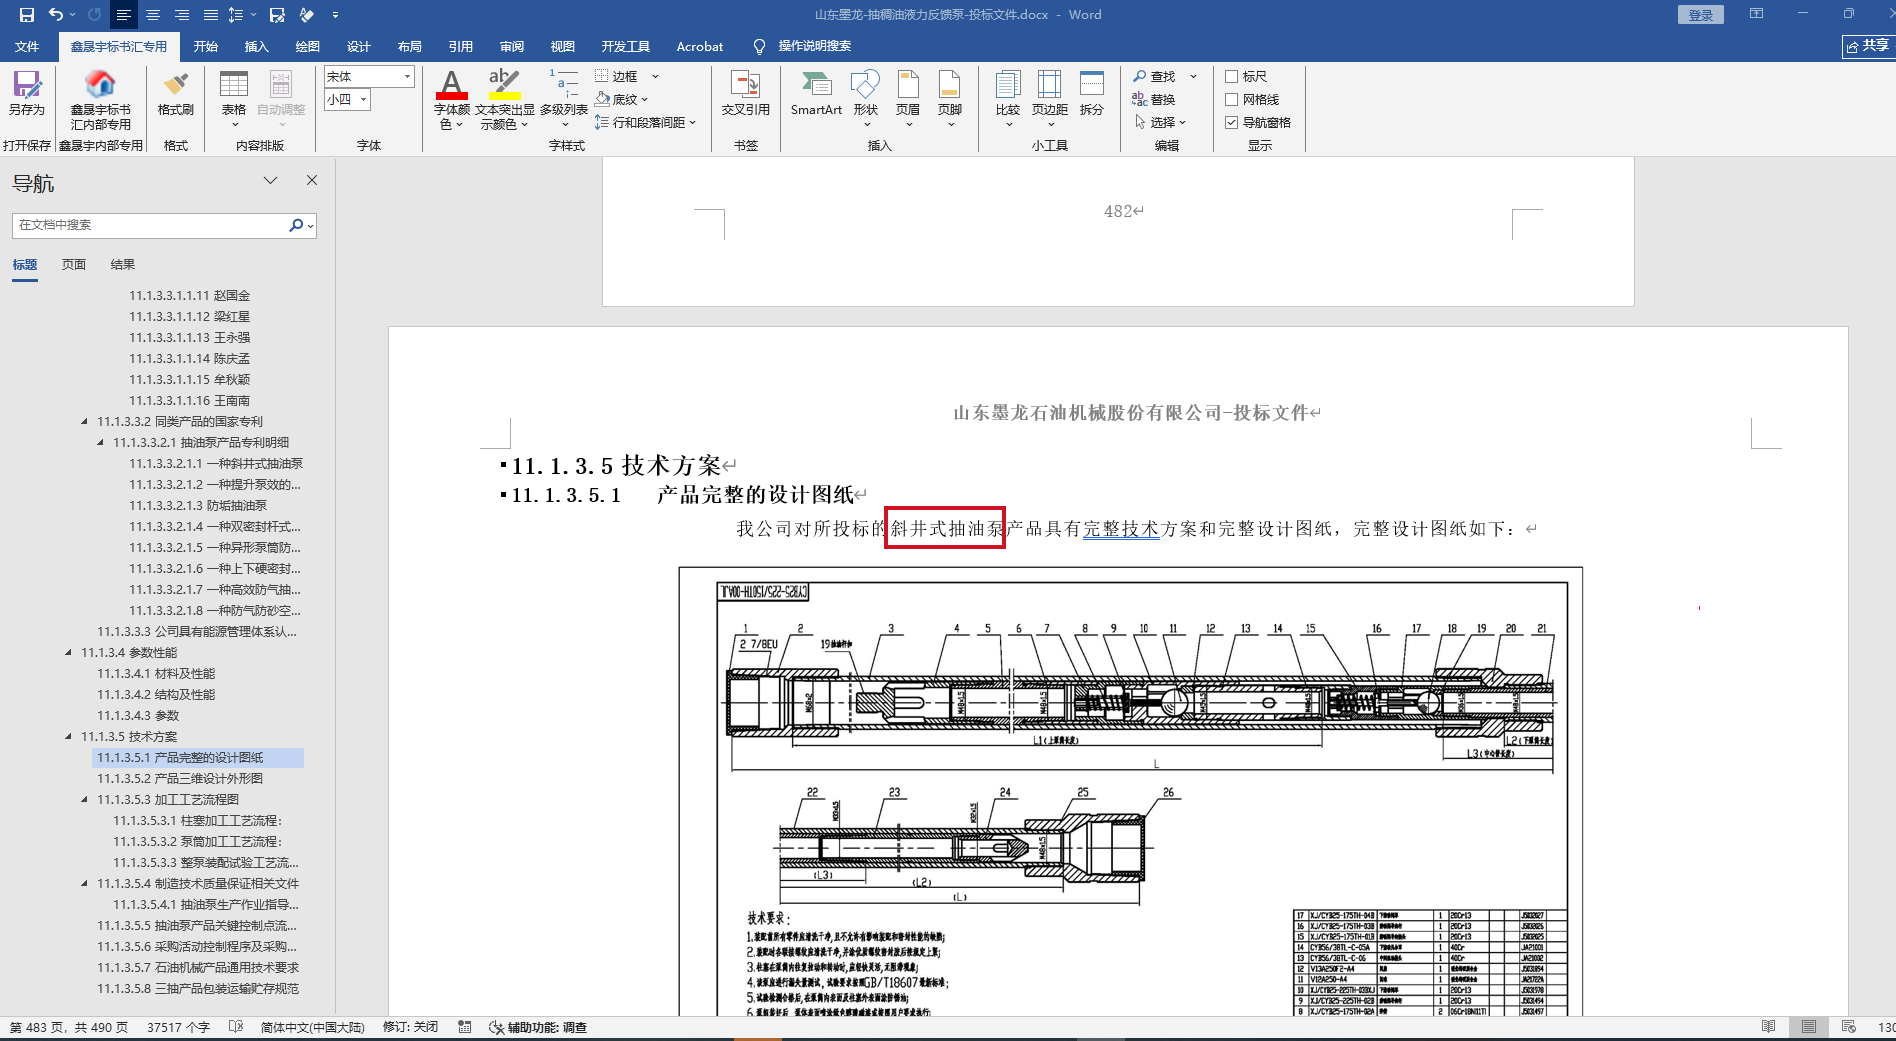This screenshot has width=1896, height=1041.
Task: Click the 页眉 header icon
Action: [908, 98]
